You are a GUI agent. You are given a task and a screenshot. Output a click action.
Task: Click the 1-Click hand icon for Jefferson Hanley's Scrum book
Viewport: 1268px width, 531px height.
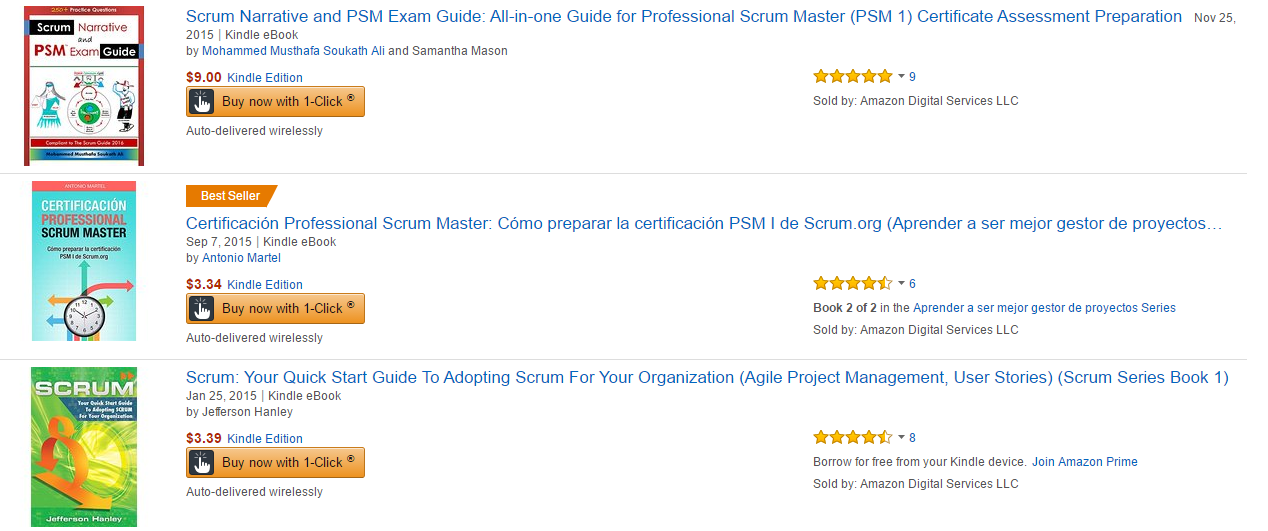point(202,463)
